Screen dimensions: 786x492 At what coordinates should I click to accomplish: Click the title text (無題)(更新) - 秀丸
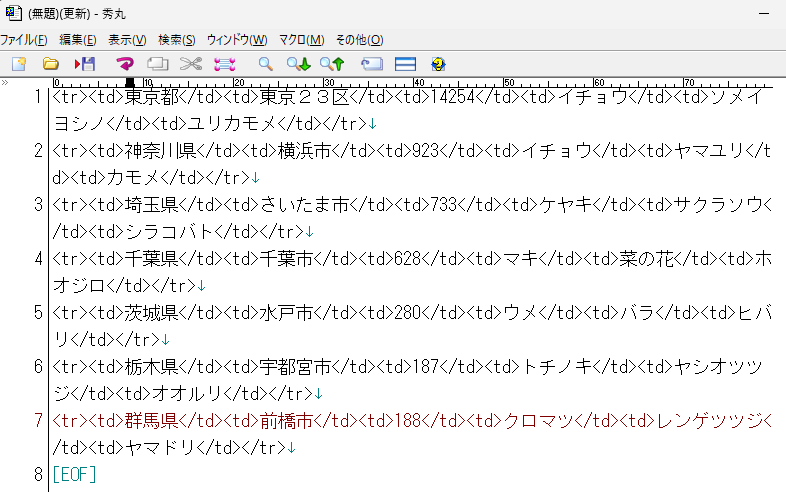coord(77,14)
